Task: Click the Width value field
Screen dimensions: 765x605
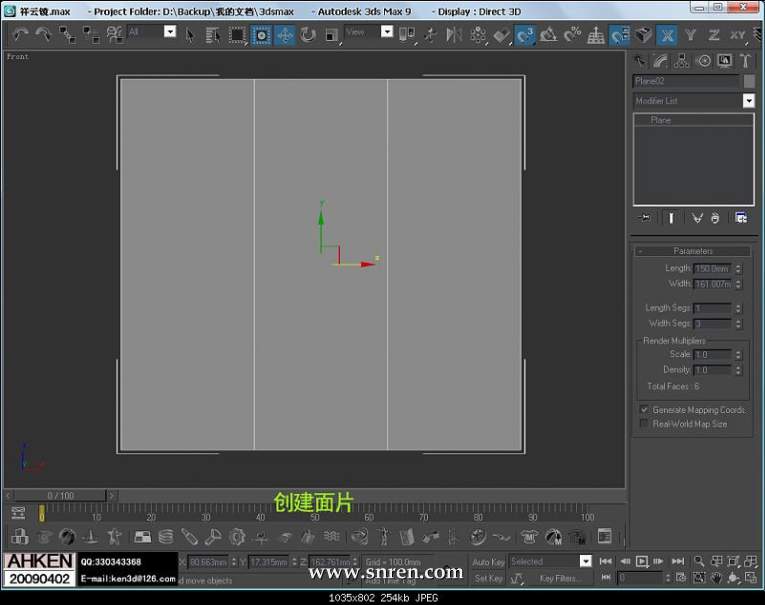Action: [712, 284]
